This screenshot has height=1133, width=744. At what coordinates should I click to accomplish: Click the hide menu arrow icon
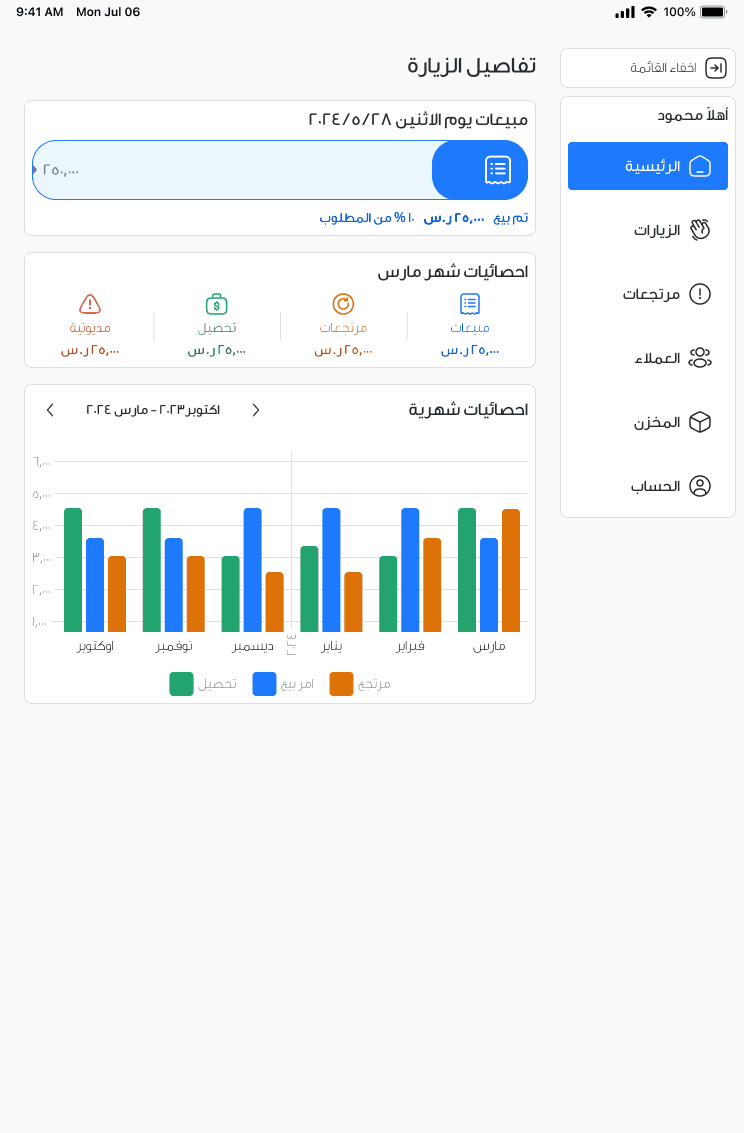(715, 68)
